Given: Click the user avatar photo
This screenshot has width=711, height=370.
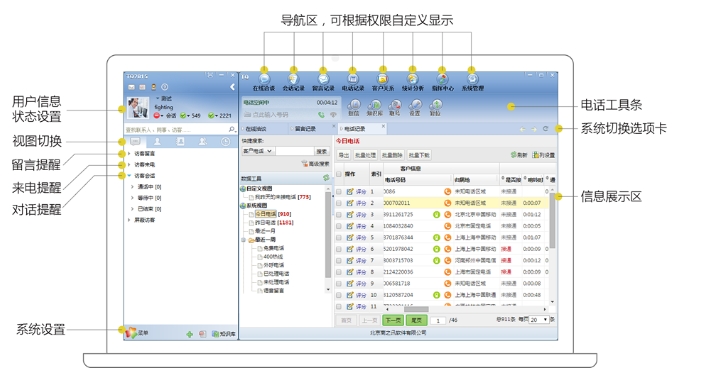Looking at the screenshot, I should (138, 108).
